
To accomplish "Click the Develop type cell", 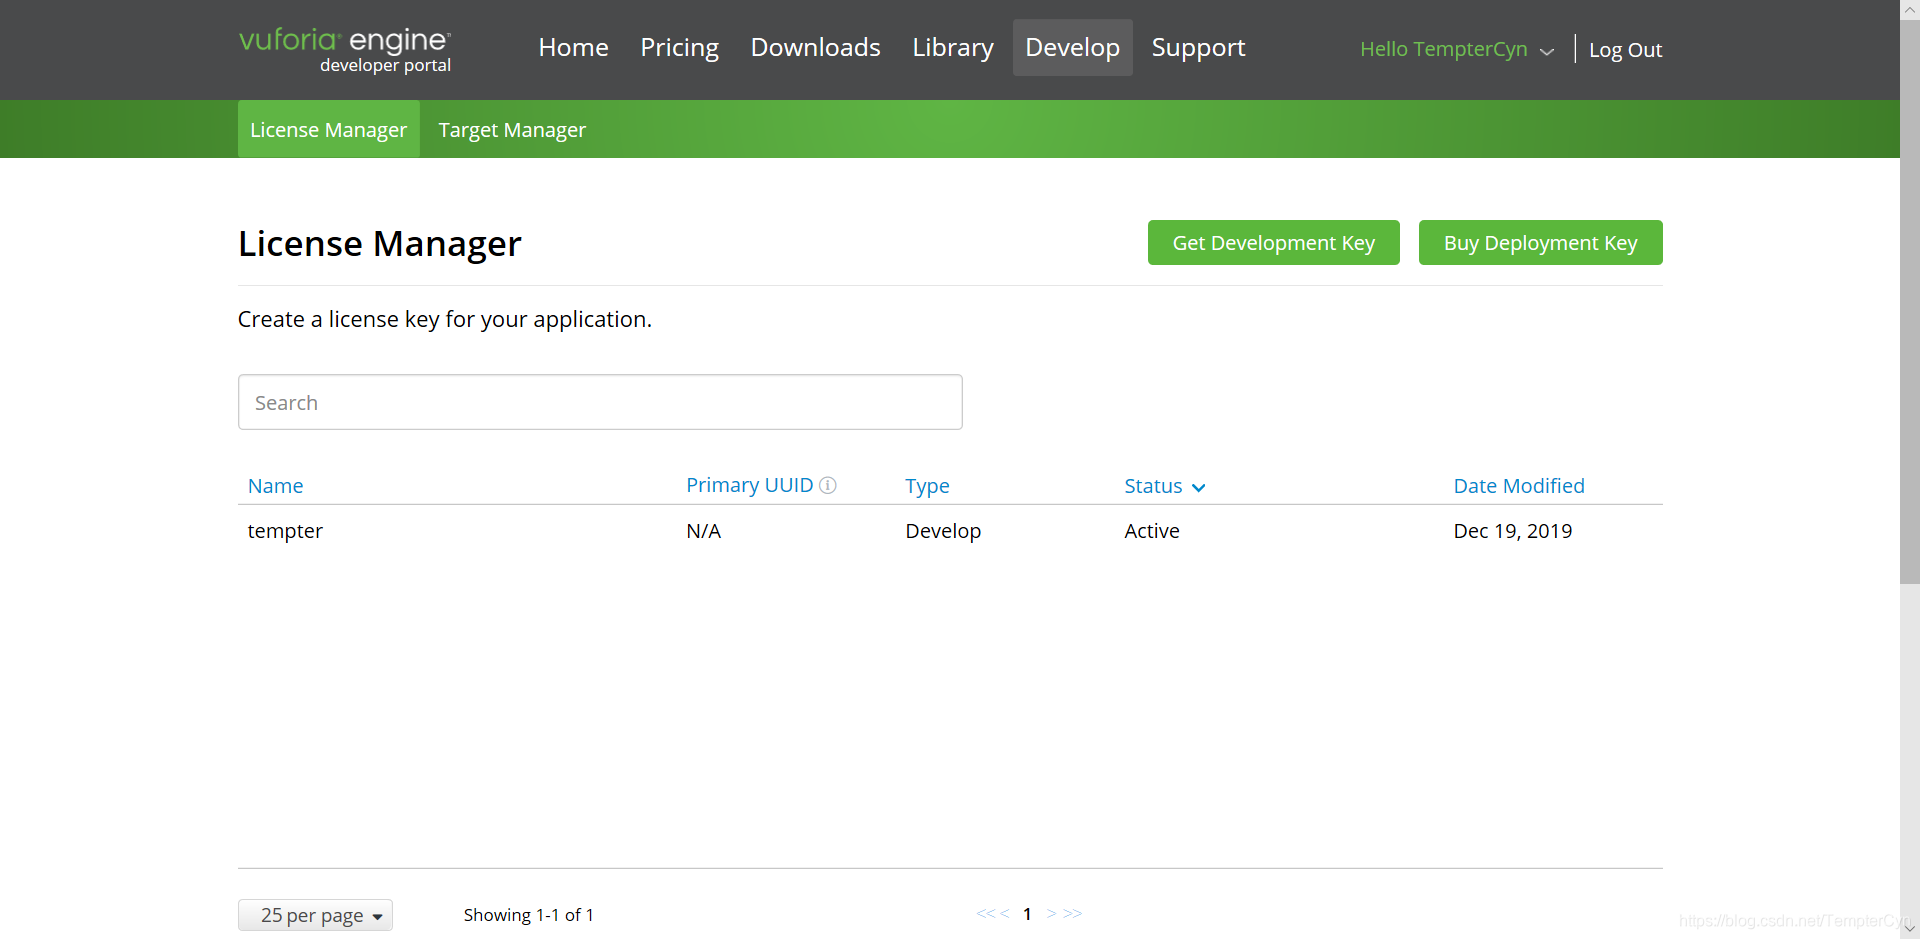I will click(x=943, y=531).
